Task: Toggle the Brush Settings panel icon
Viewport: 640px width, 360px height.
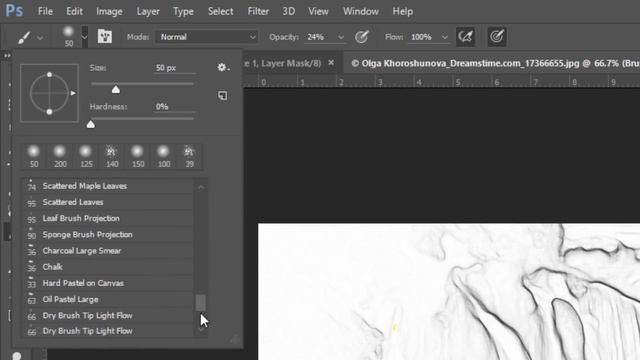Action: 105,37
